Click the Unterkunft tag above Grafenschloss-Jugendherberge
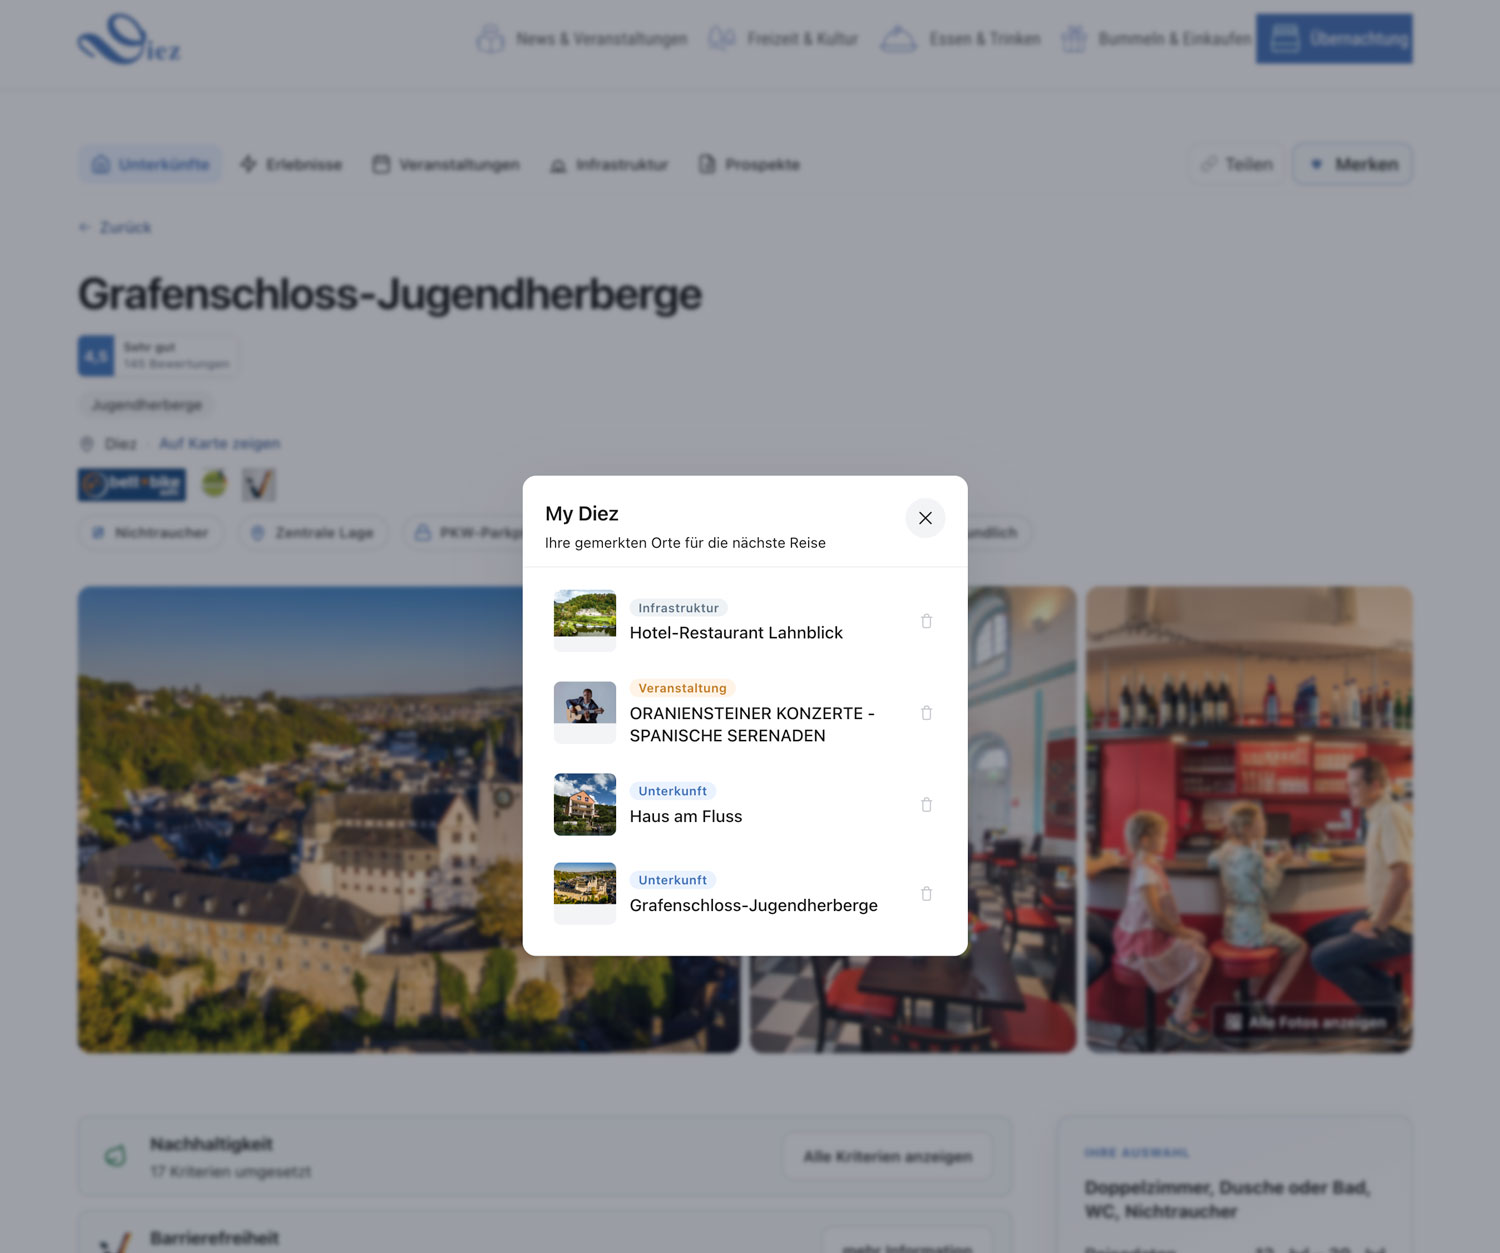 point(672,880)
